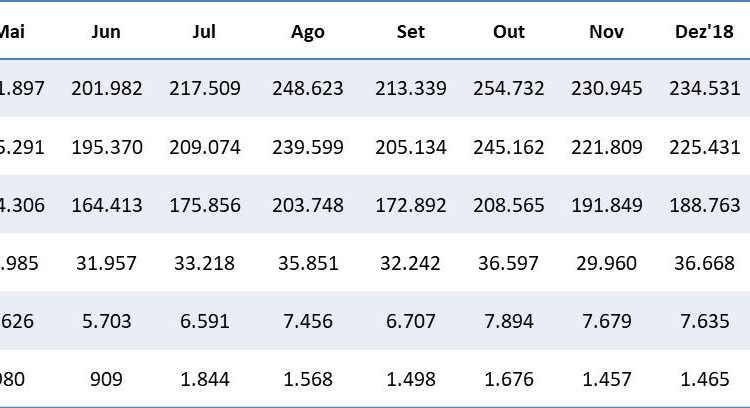This screenshot has width=750, height=408.
Task: Select the cell containing 209.074
Action: [x=204, y=147]
